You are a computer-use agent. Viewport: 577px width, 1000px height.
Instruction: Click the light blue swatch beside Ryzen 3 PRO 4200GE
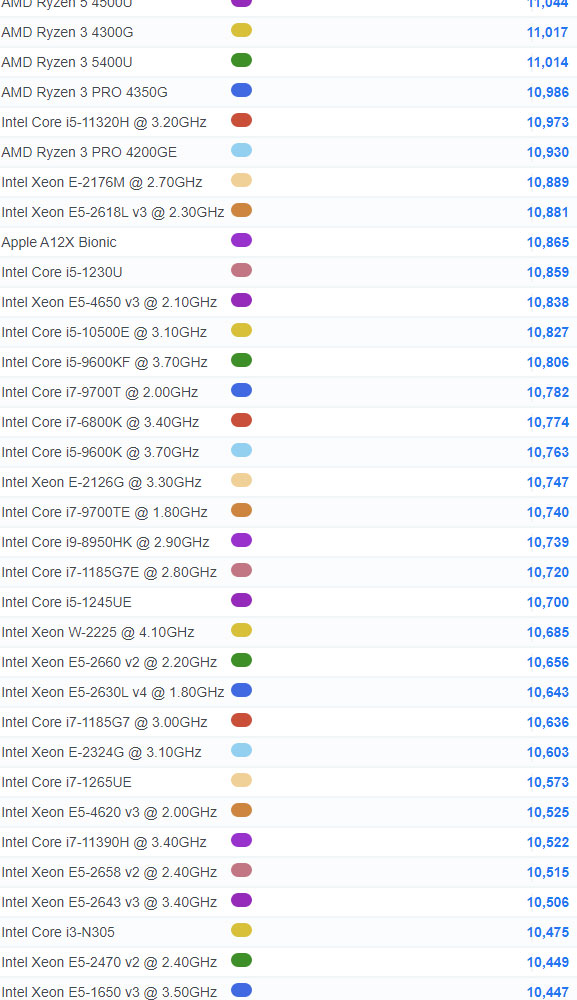pyautogui.click(x=241, y=151)
